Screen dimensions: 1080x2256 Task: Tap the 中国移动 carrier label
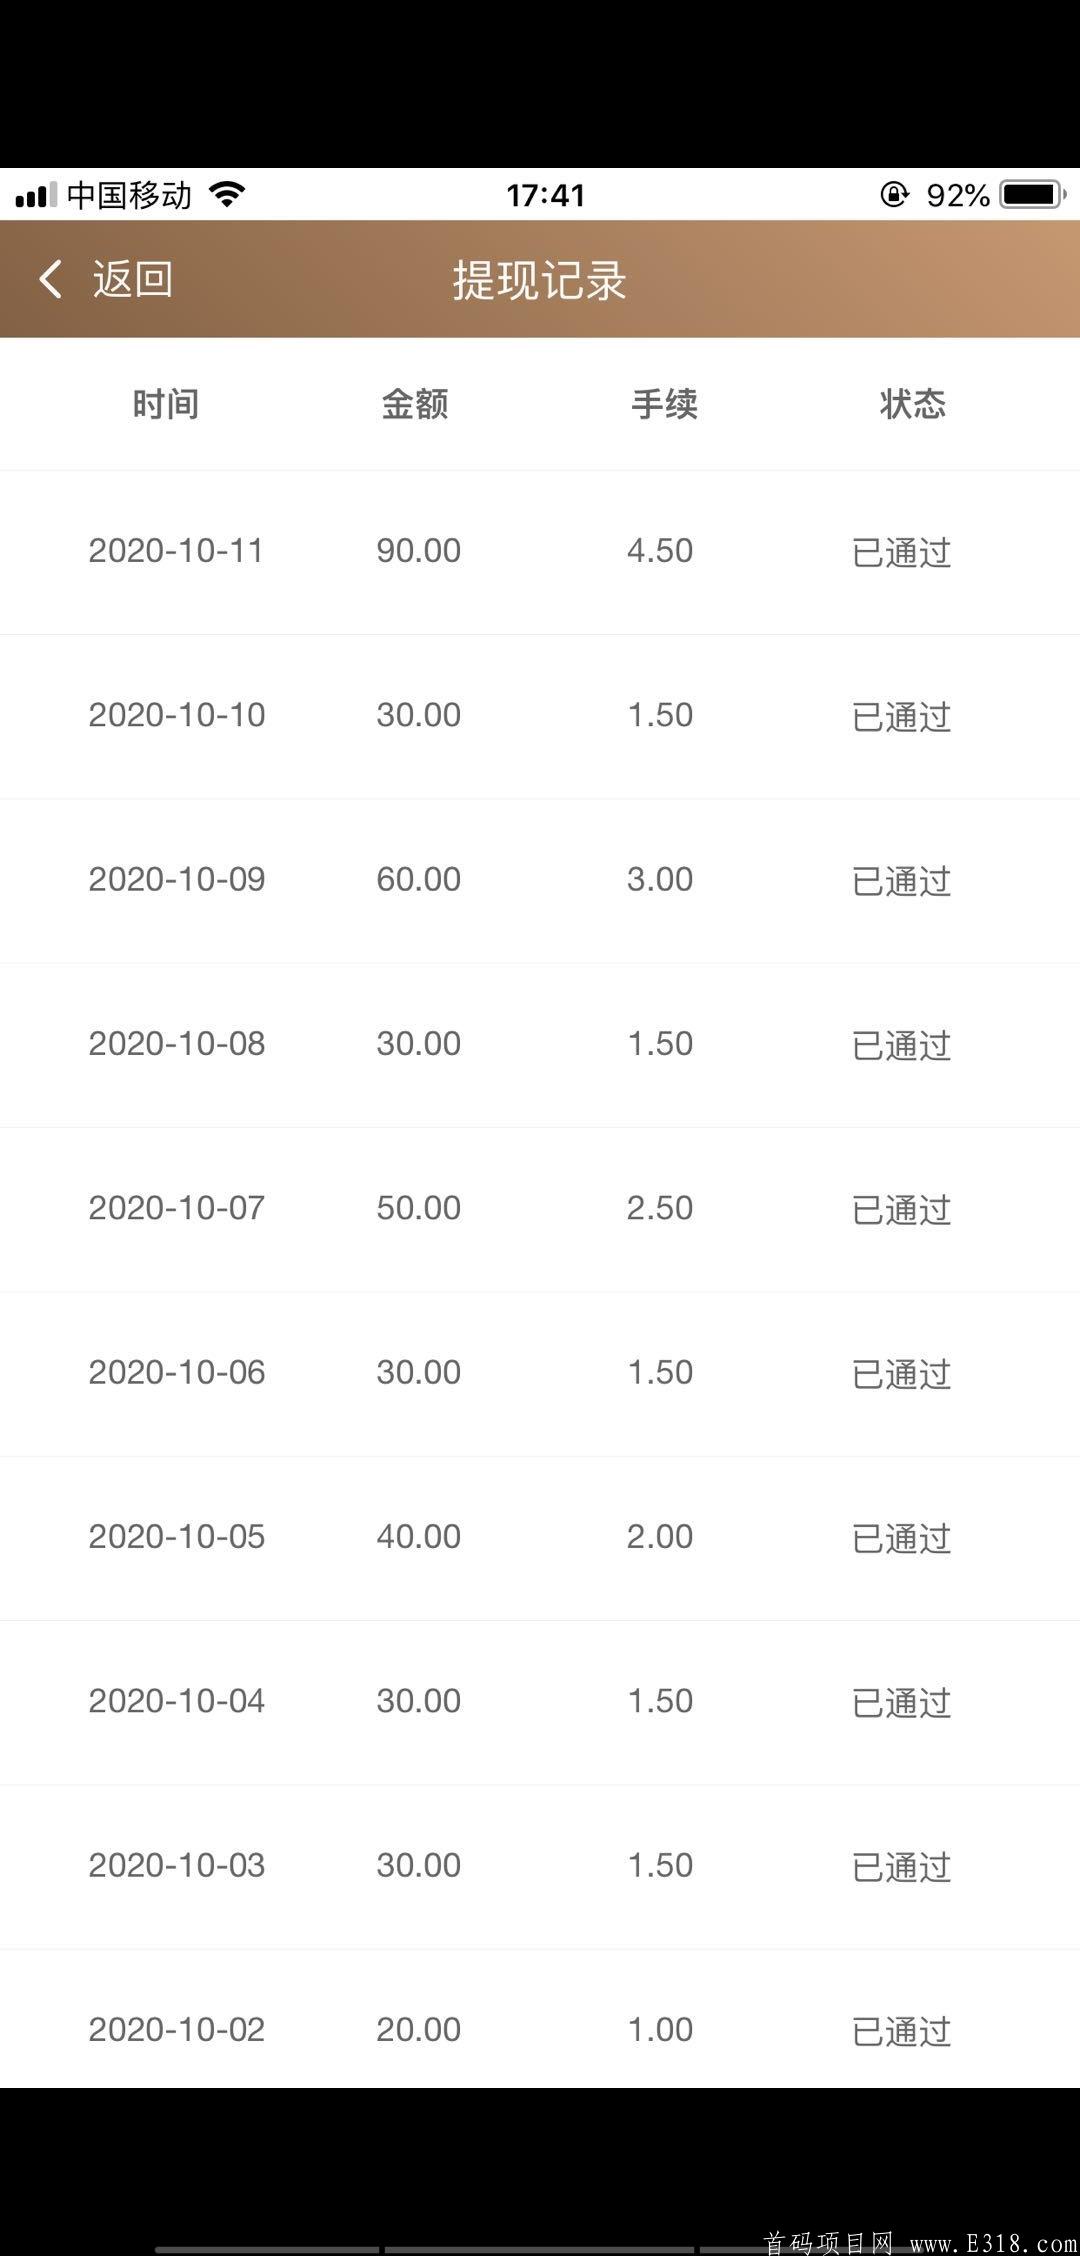click(x=129, y=194)
